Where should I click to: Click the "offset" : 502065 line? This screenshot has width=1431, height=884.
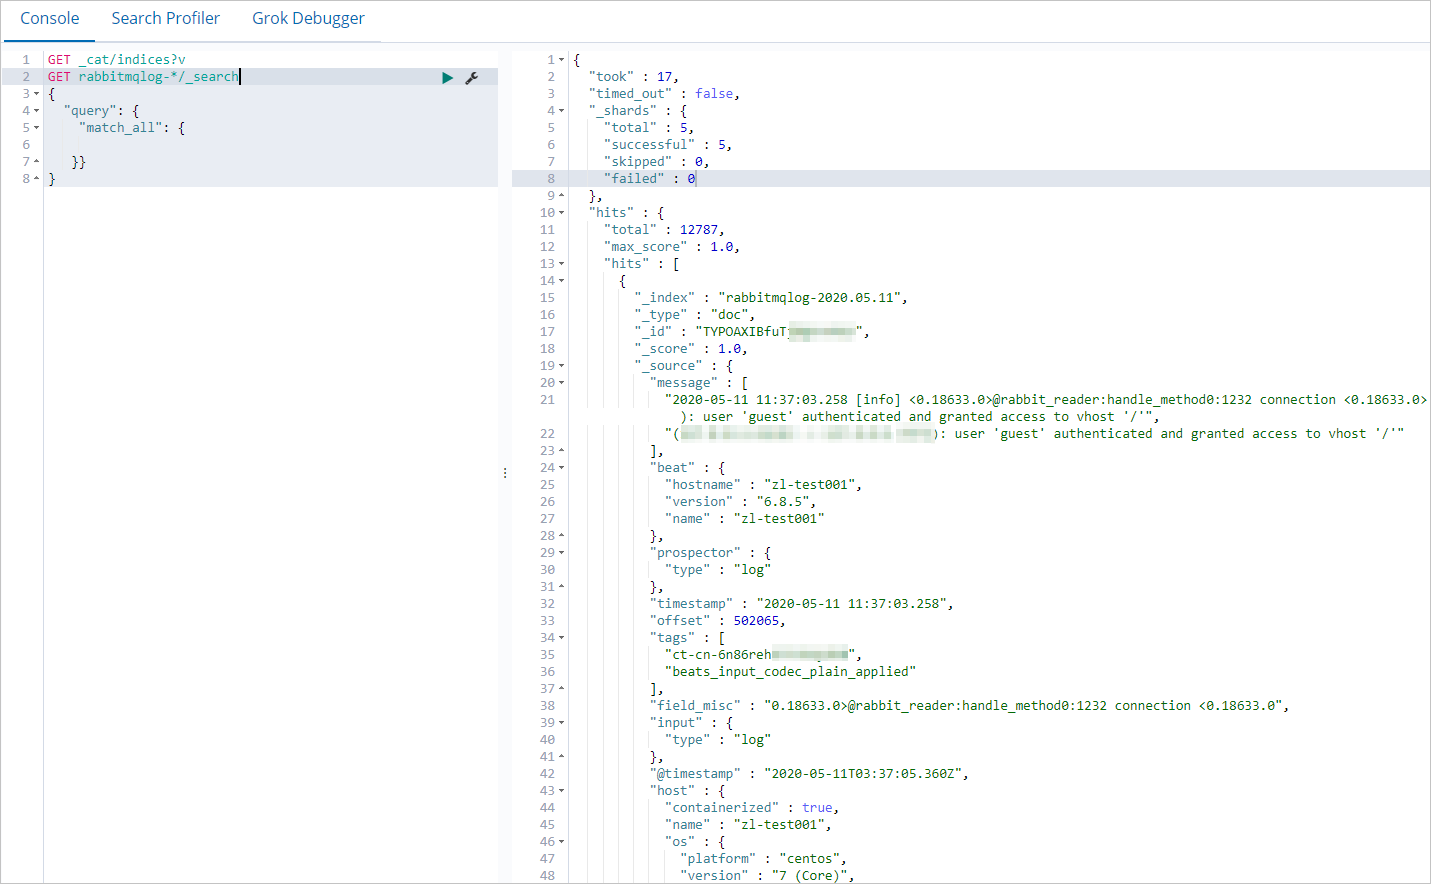tap(718, 621)
